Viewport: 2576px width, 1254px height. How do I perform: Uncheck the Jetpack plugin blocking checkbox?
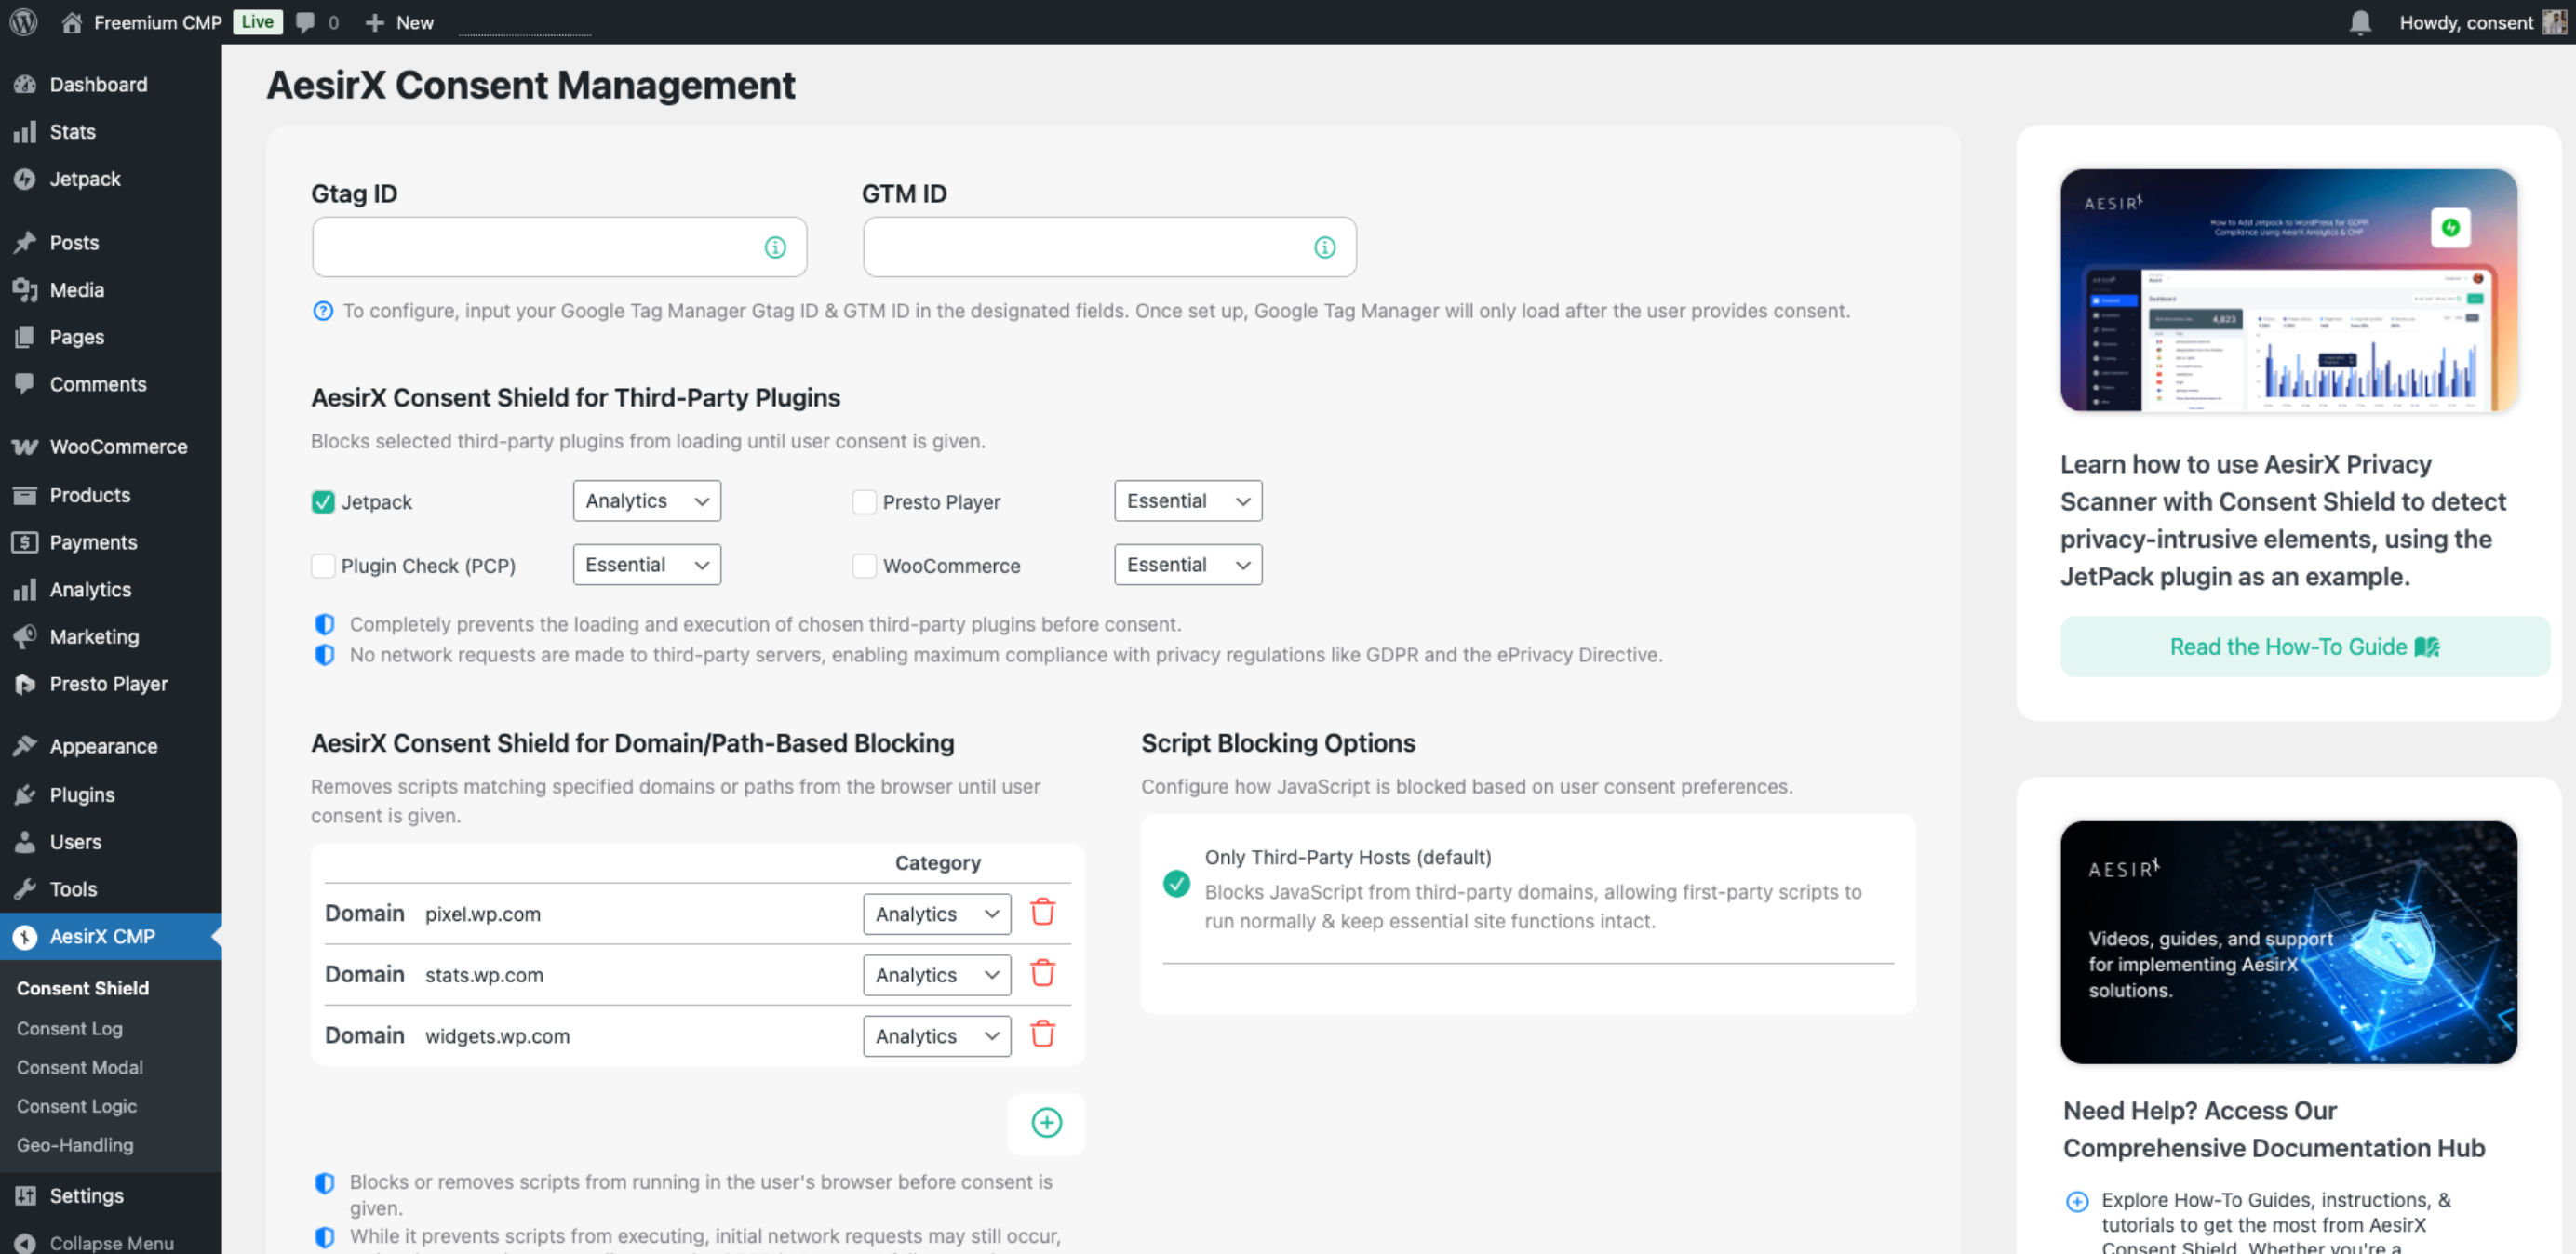click(322, 501)
